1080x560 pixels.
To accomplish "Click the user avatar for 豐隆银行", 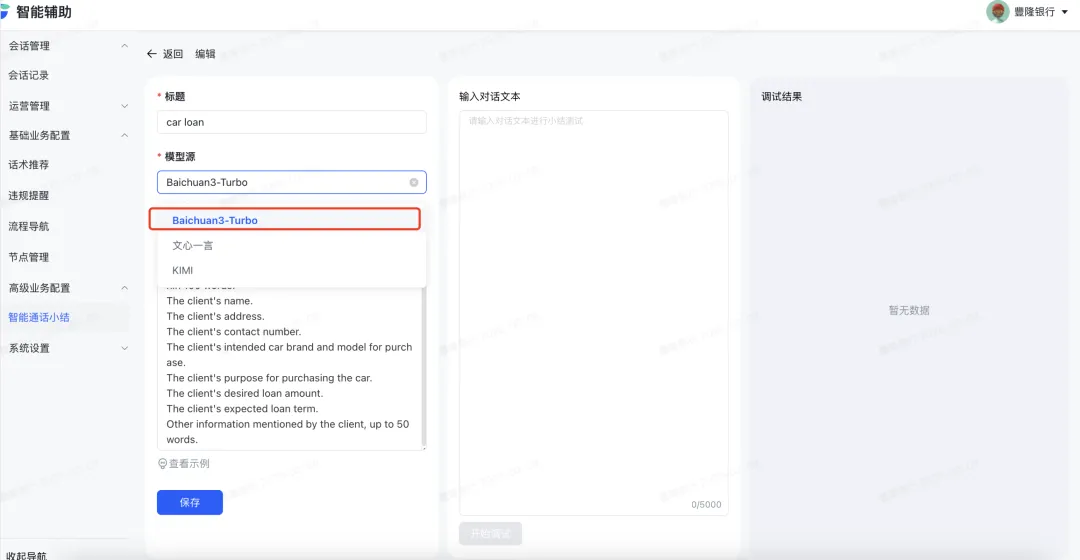I will point(997,12).
